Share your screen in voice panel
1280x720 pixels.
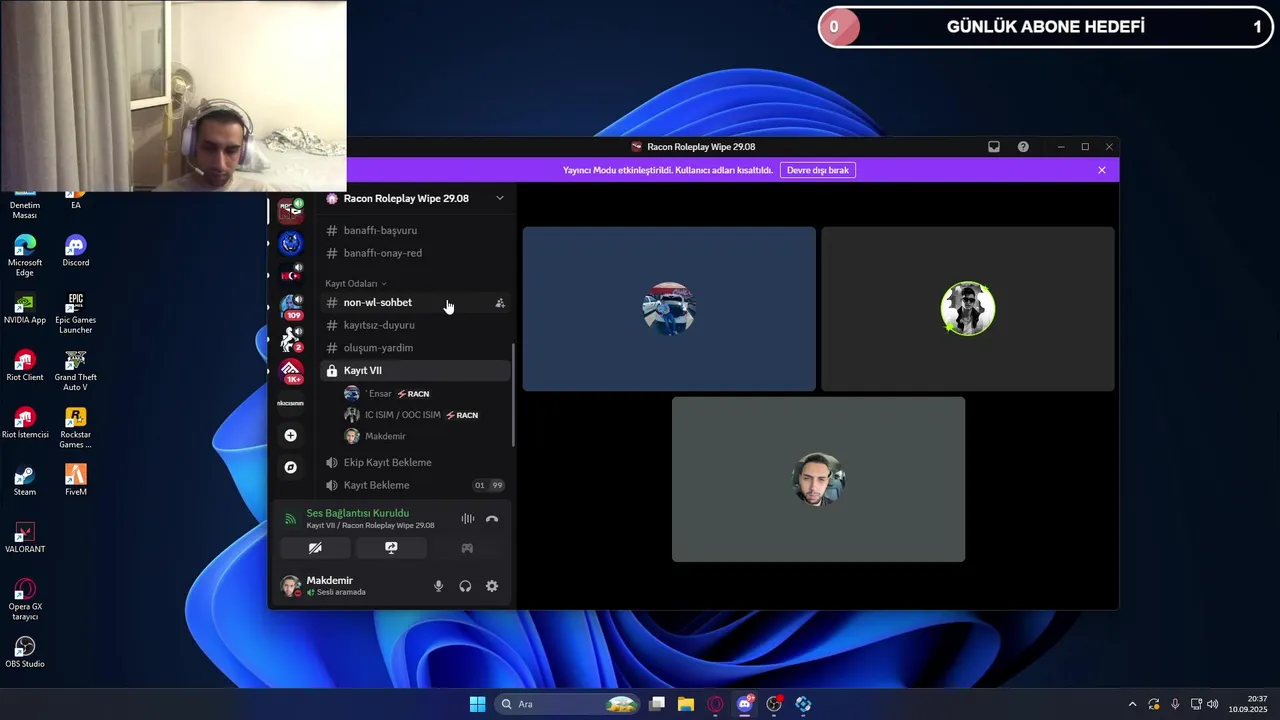[x=391, y=548]
